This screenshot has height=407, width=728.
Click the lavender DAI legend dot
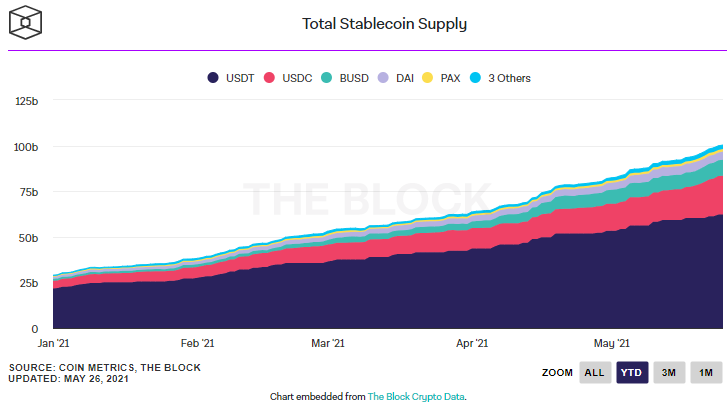387,78
